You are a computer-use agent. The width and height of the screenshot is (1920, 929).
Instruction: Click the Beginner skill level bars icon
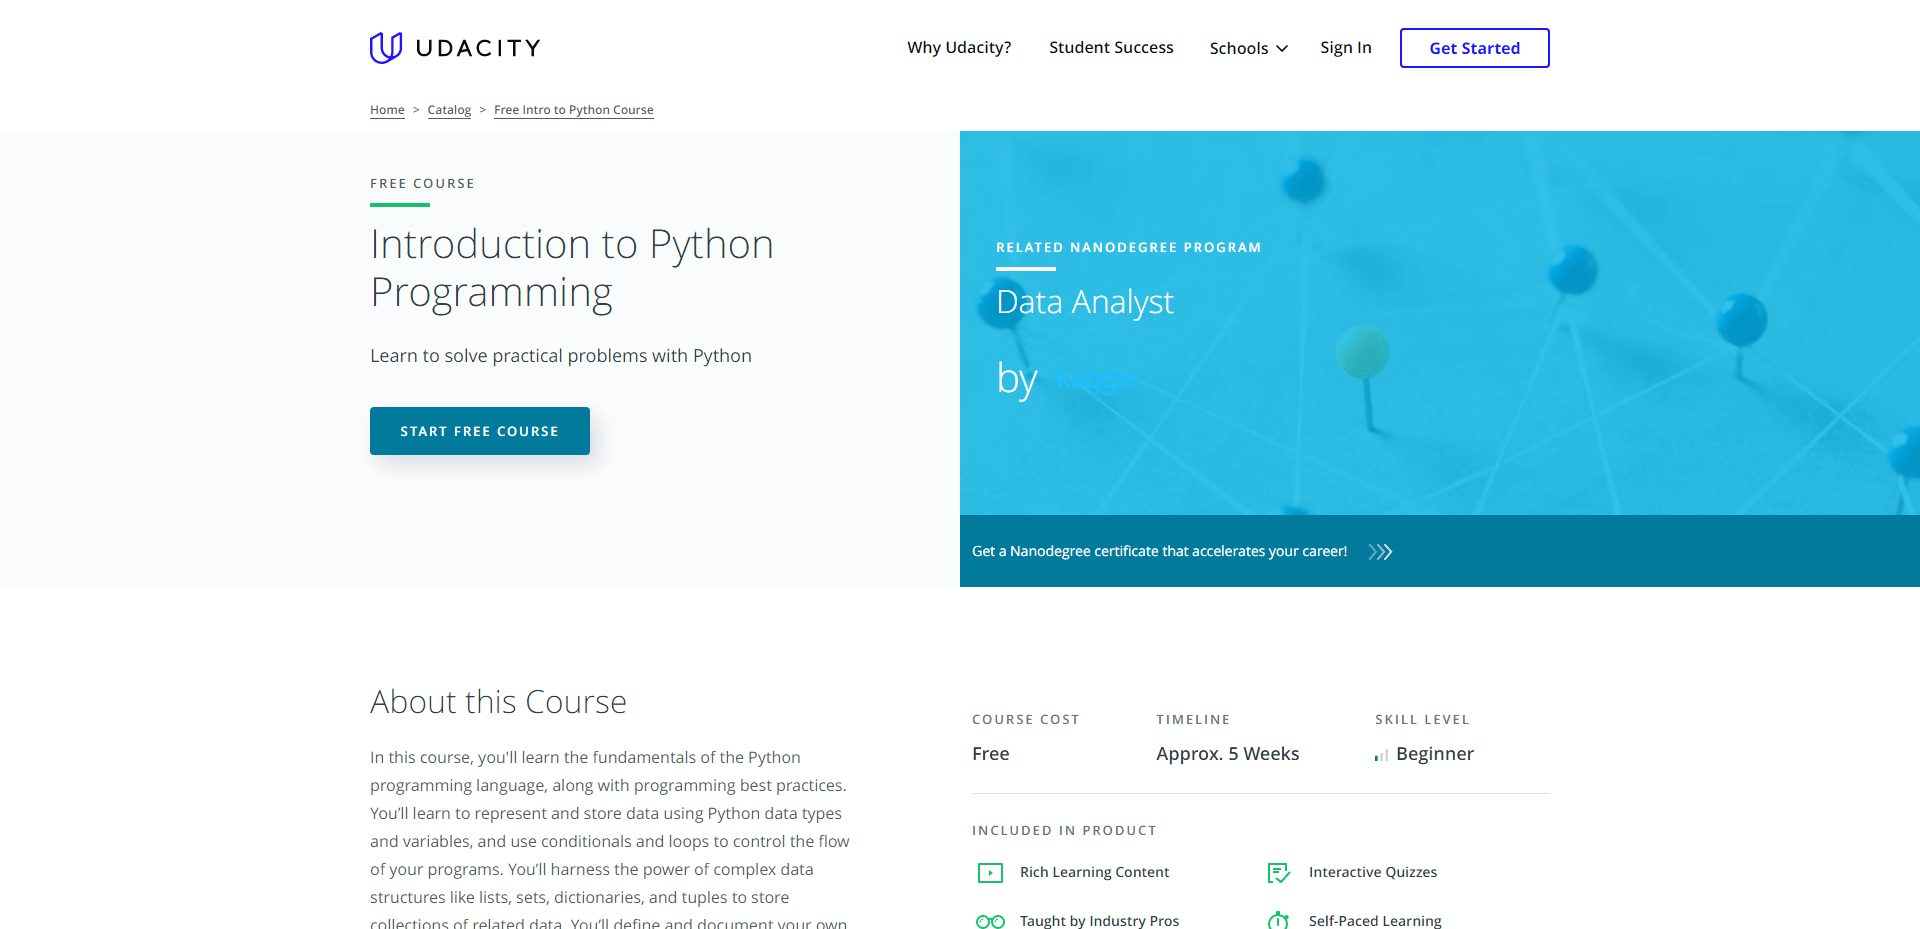click(1381, 755)
